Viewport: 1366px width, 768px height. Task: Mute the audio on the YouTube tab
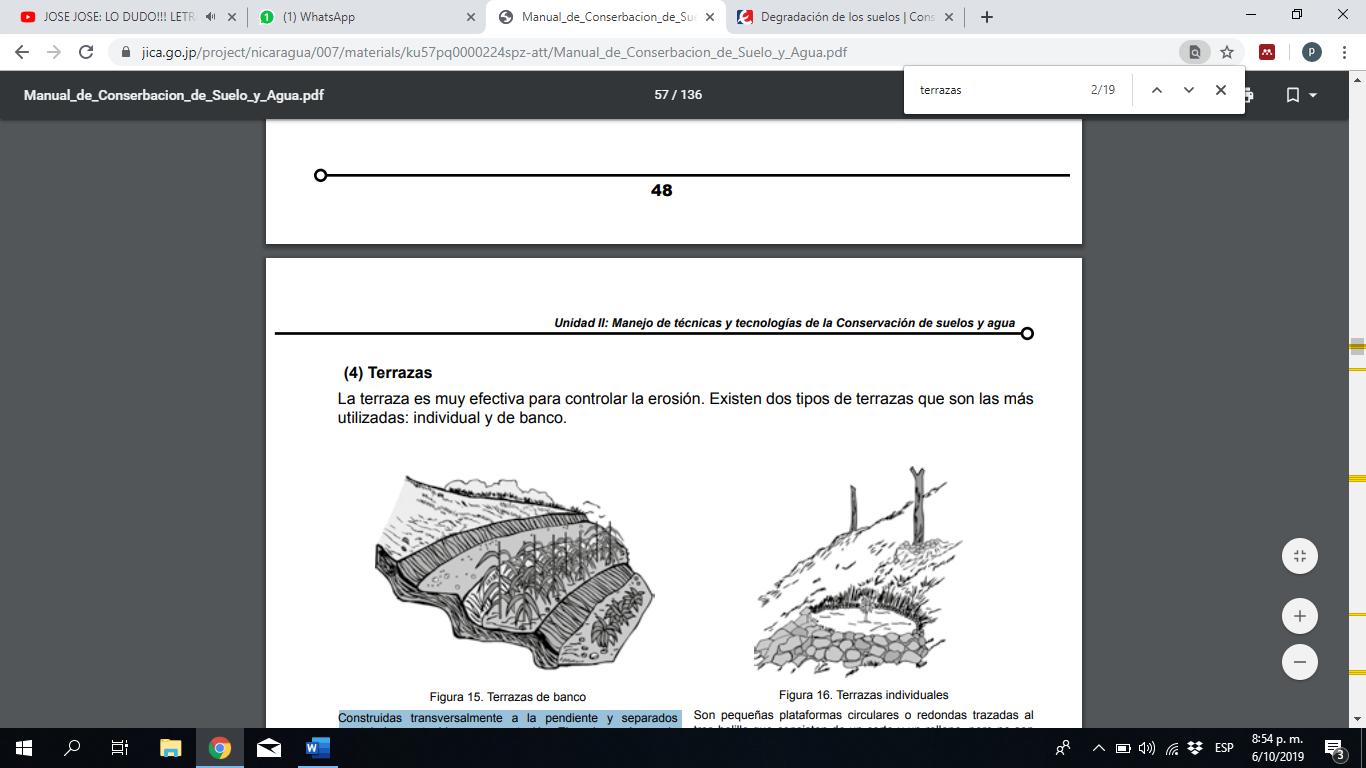point(210,17)
